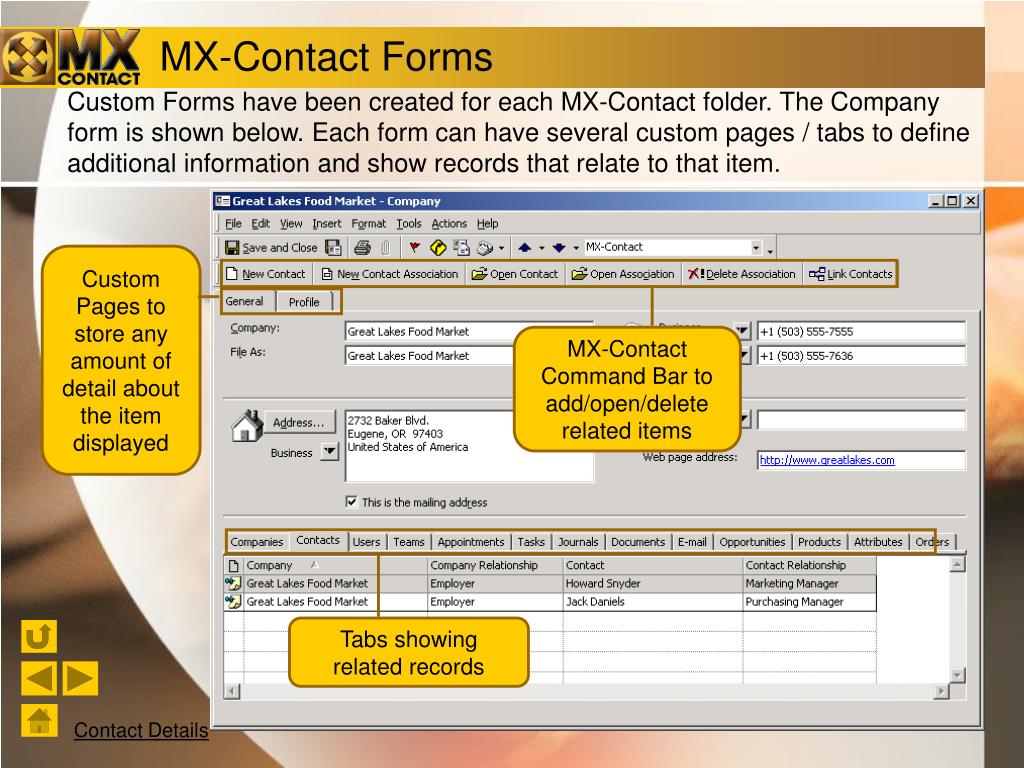Click the AutoDialer telephone icon
This screenshot has width=1024, height=768.
pos(485,248)
